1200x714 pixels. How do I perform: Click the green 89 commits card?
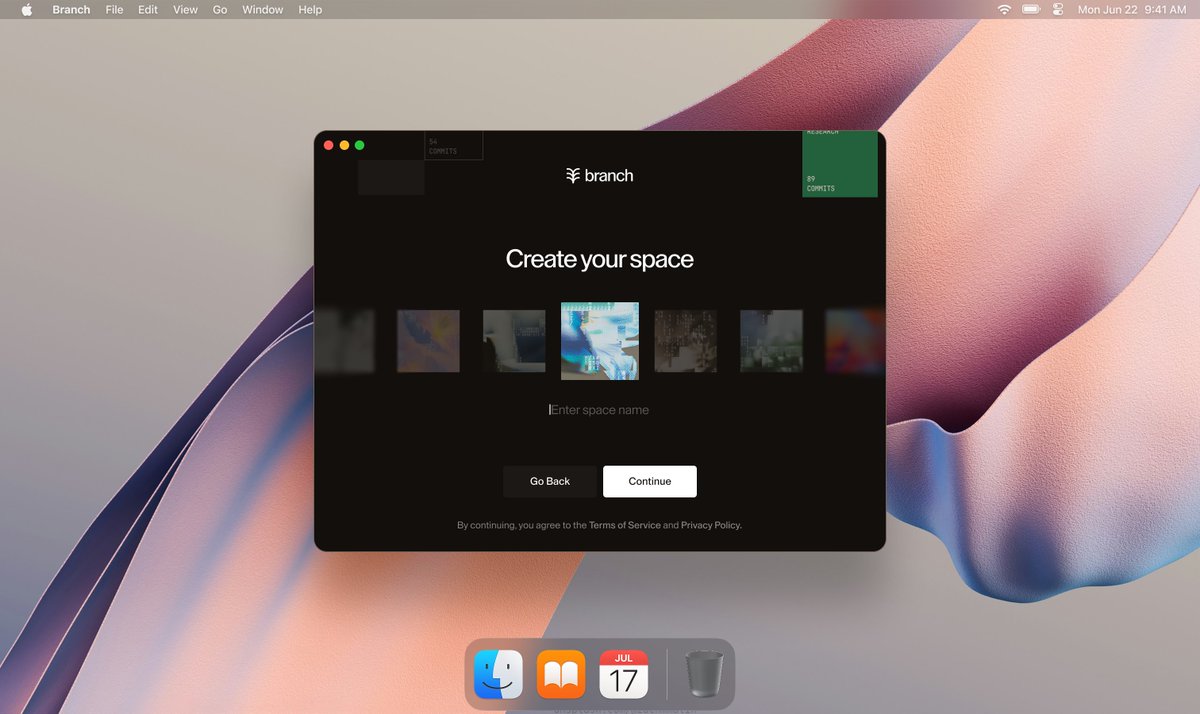[x=840, y=164]
